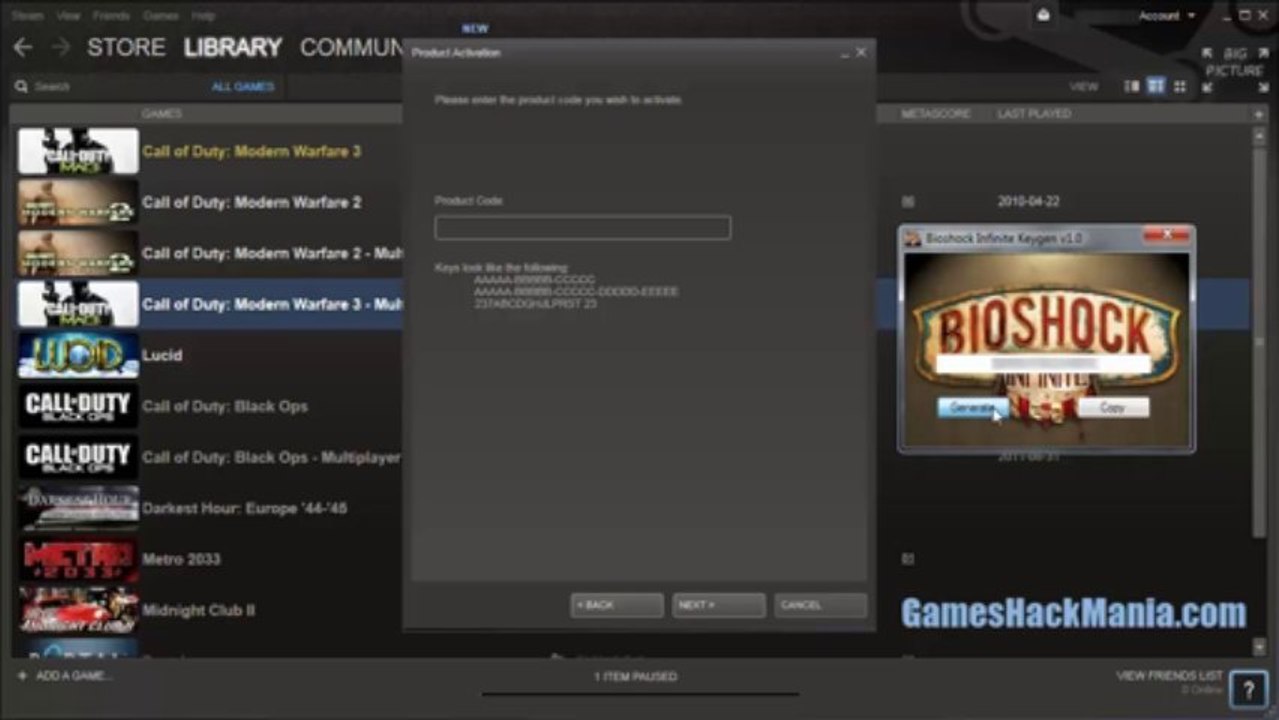The width and height of the screenshot is (1279, 720).
Task: Switch library to grid view icon
Action: (1180, 87)
